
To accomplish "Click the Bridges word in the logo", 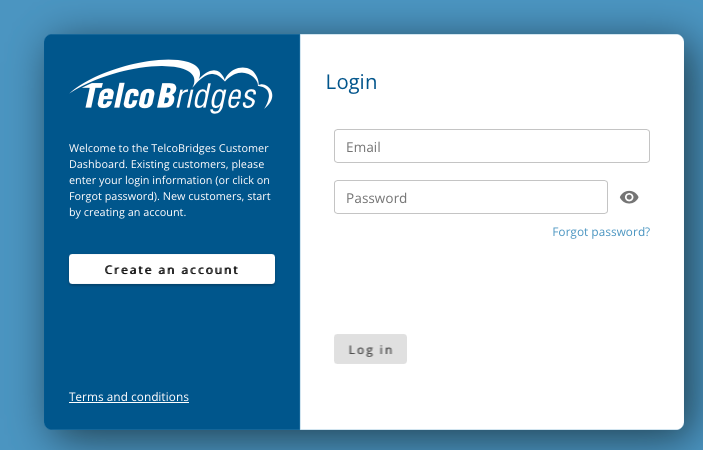I will pyautogui.click(x=207, y=97).
